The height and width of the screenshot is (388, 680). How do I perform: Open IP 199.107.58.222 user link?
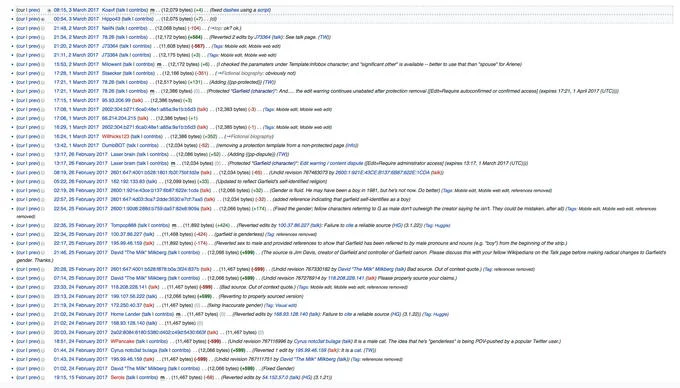(128, 296)
